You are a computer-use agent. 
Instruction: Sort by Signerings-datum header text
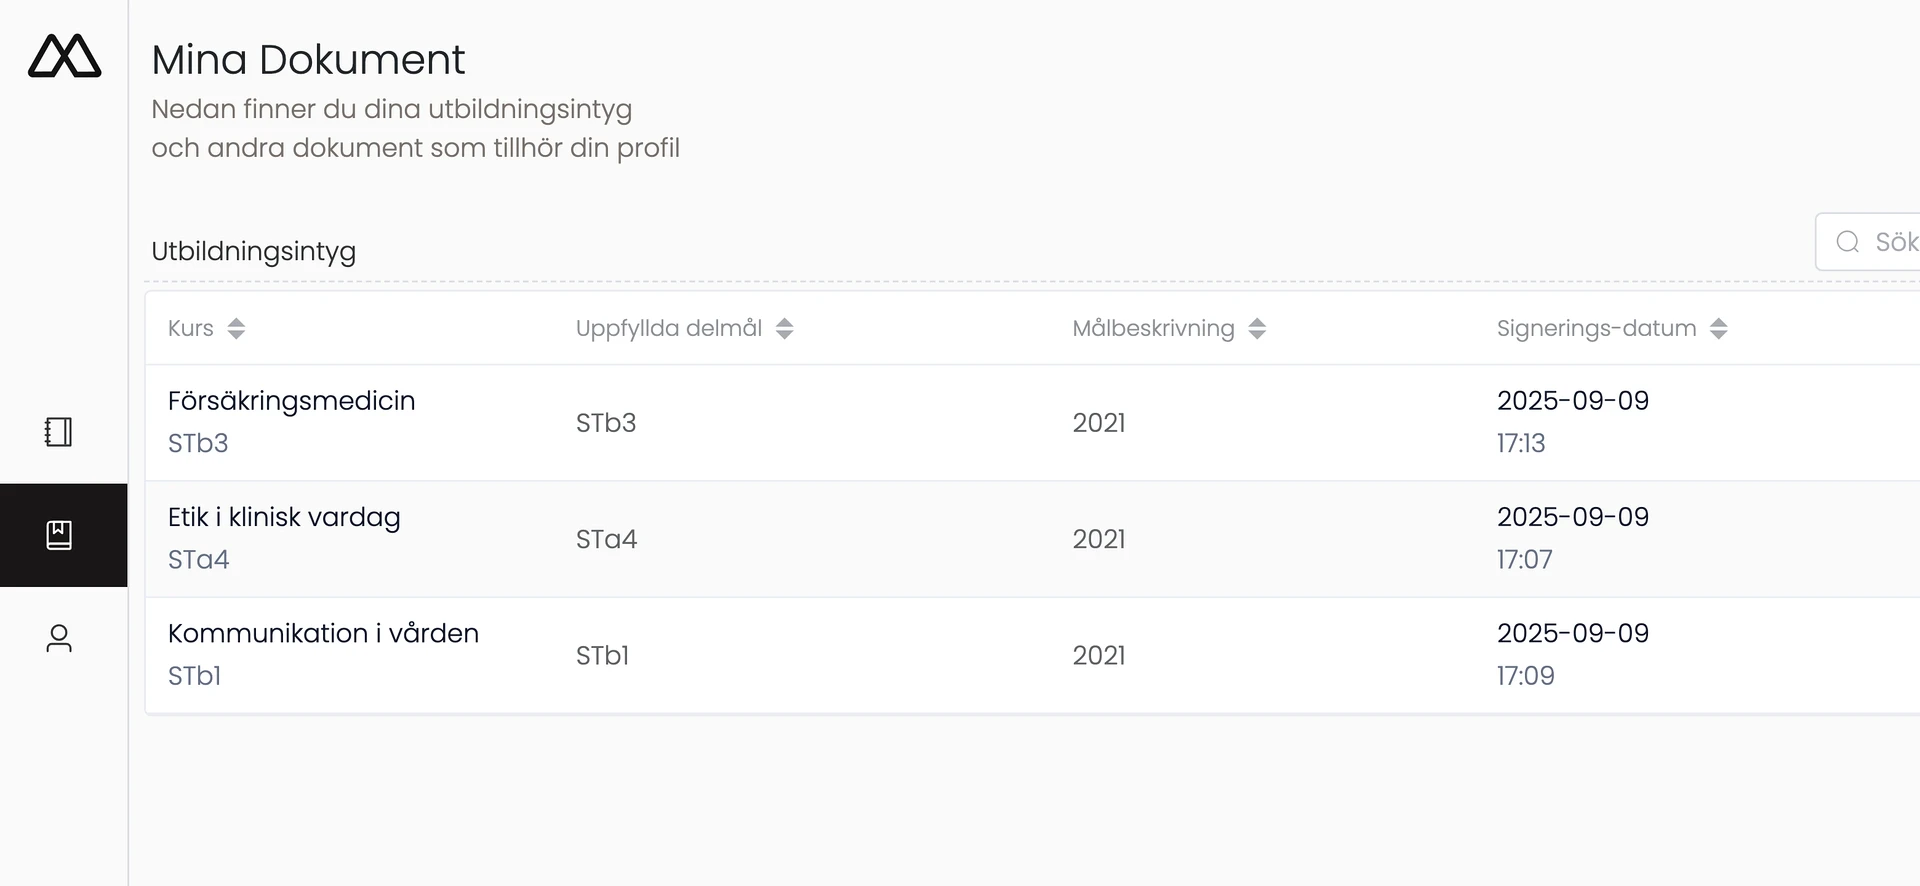1596,328
